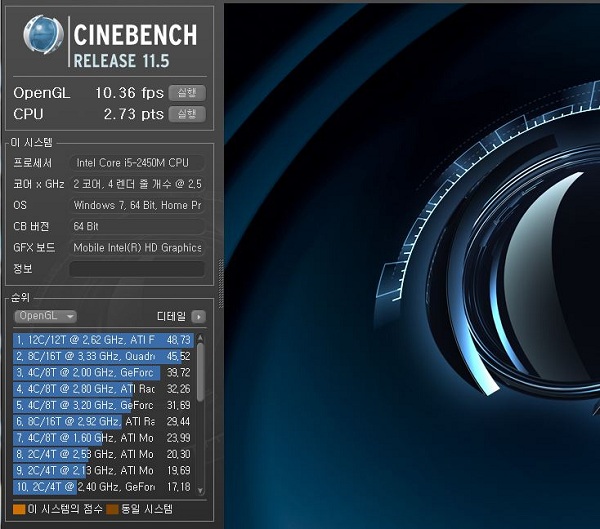Image resolution: width=600 pixels, height=529 pixels.
Task: Select ranking row 10. 2C/4T @ 2.40 GHz
Action: pyautogui.click(x=103, y=487)
